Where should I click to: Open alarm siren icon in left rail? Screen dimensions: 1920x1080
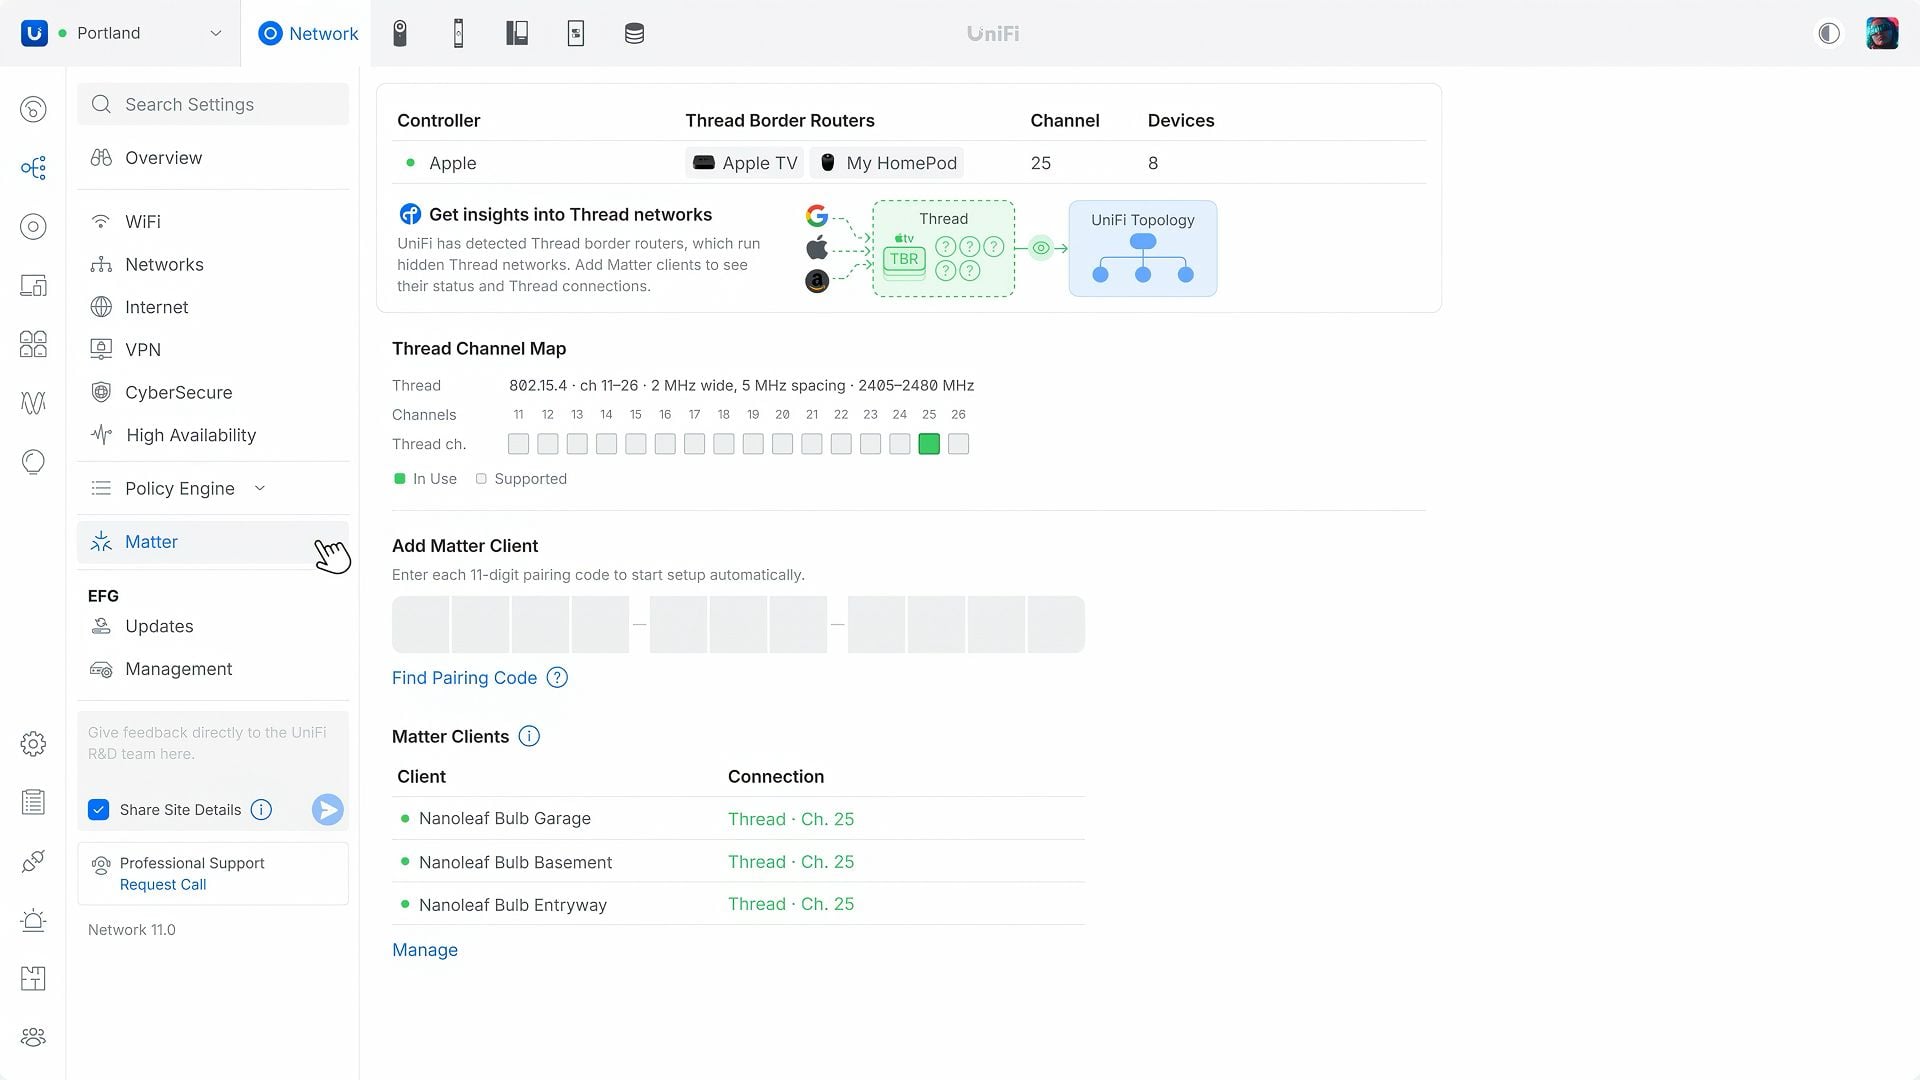(x=33, y=920)
